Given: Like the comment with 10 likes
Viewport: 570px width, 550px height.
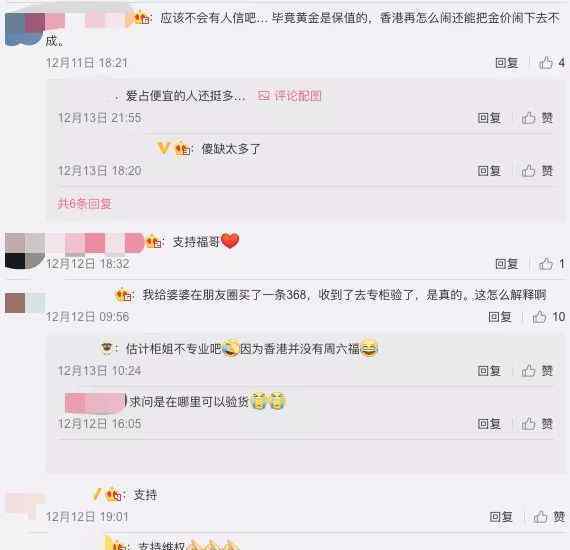Looking at the screenshot, I should [x=549, y=317].
